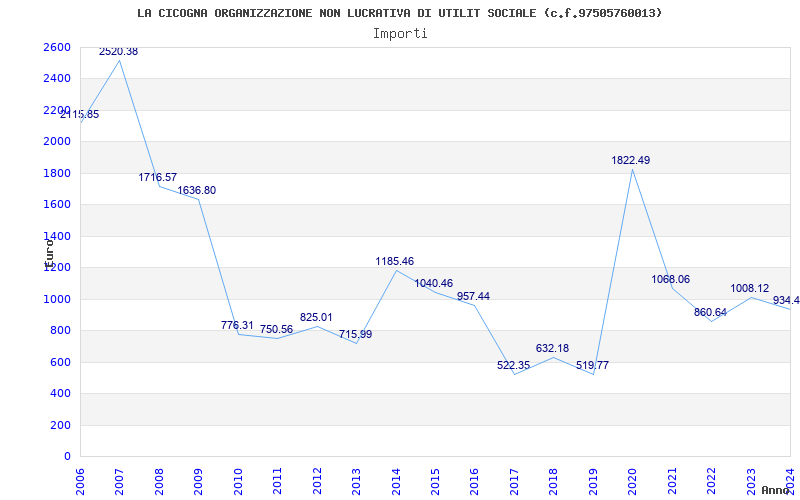Viewport: 800px width, 500px height.
Task: Click the 400 y-axis tick label
Action: (61, 394)
